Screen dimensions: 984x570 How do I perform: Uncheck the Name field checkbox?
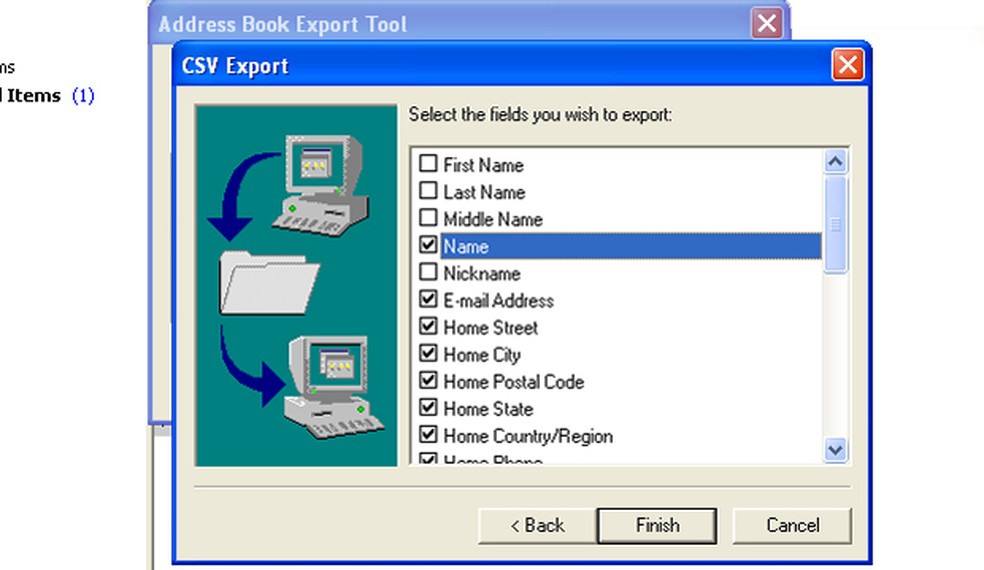[428, 245]
